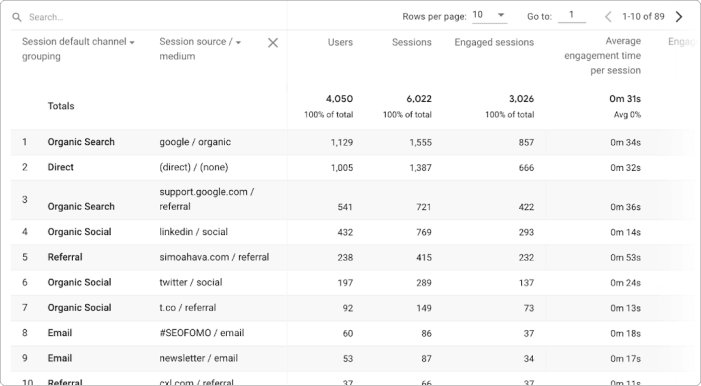Viewport: 701px width, 386px height.
Task: Click users value 1,129
Action: pyautogui.click(x=342, y=142)
